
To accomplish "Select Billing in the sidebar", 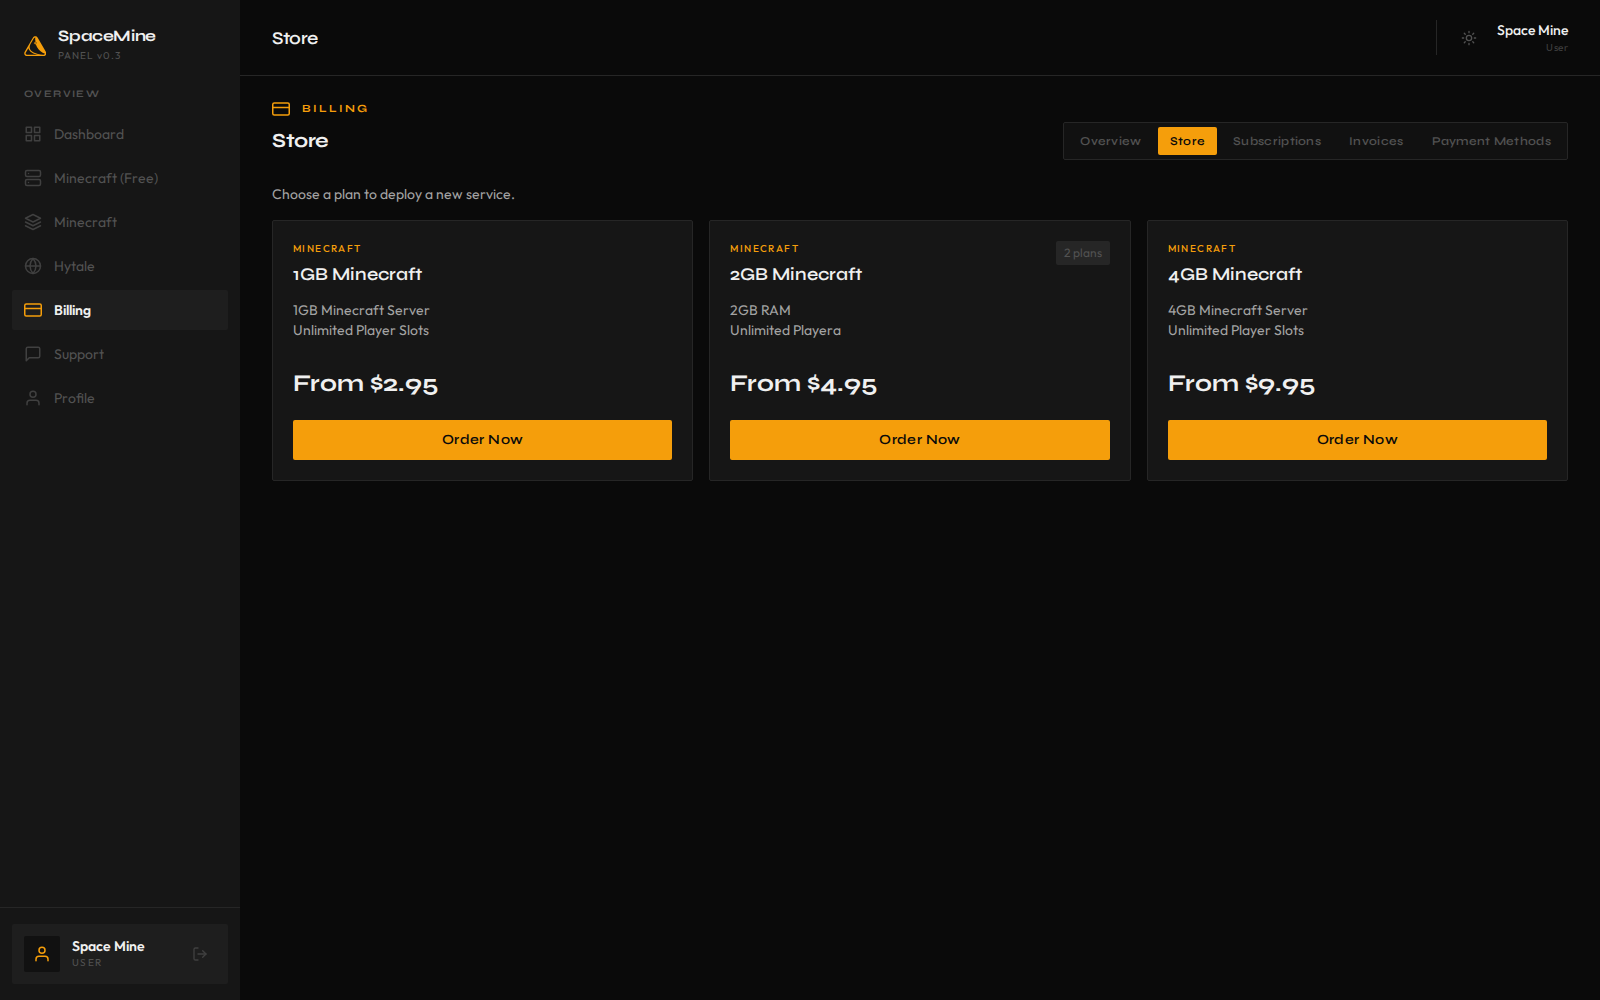I will pyautogui.click(x=120, y=310).
